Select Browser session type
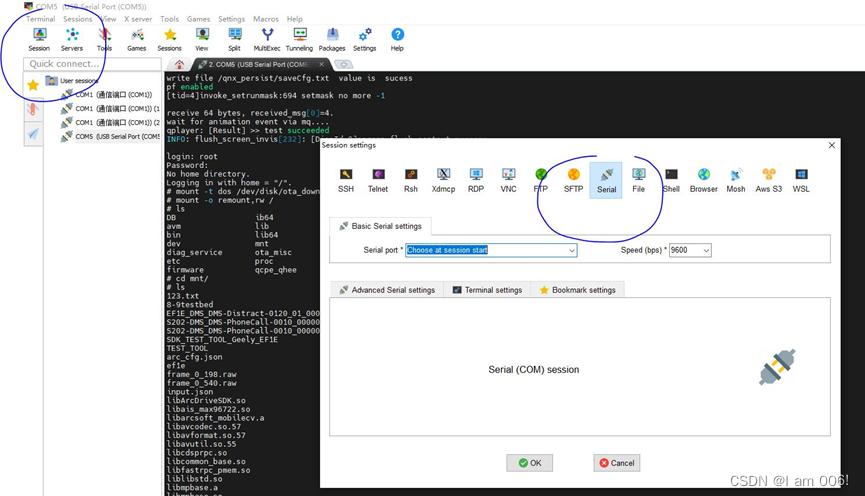 coord(704,180)
